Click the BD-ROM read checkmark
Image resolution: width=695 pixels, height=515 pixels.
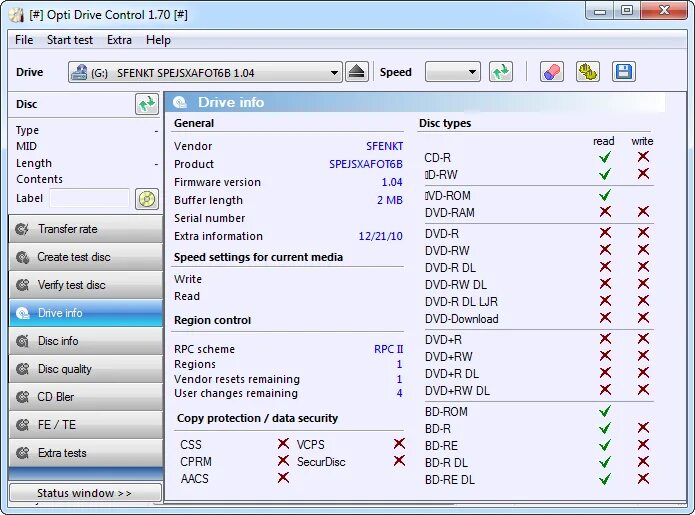tap(605, 411)
